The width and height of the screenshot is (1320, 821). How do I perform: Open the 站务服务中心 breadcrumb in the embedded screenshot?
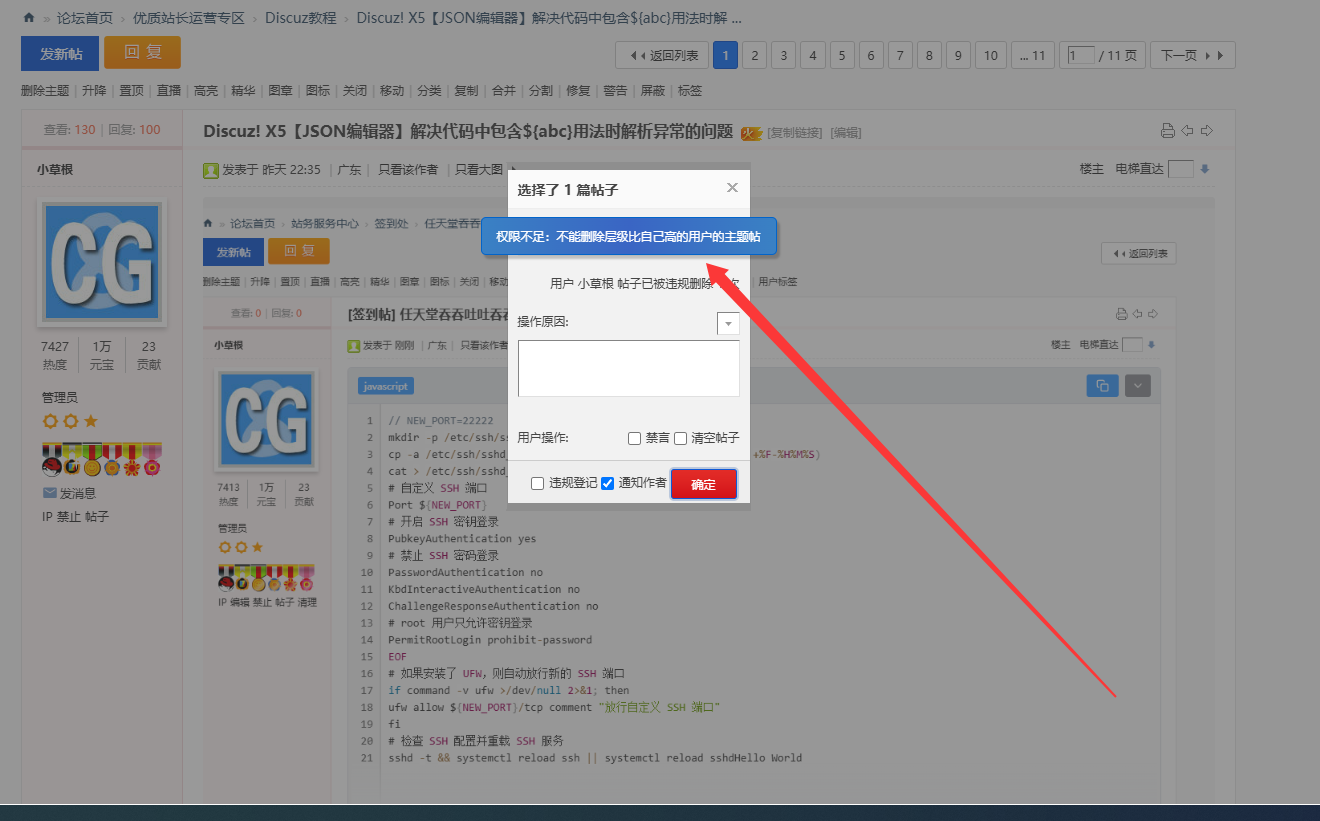325,223
